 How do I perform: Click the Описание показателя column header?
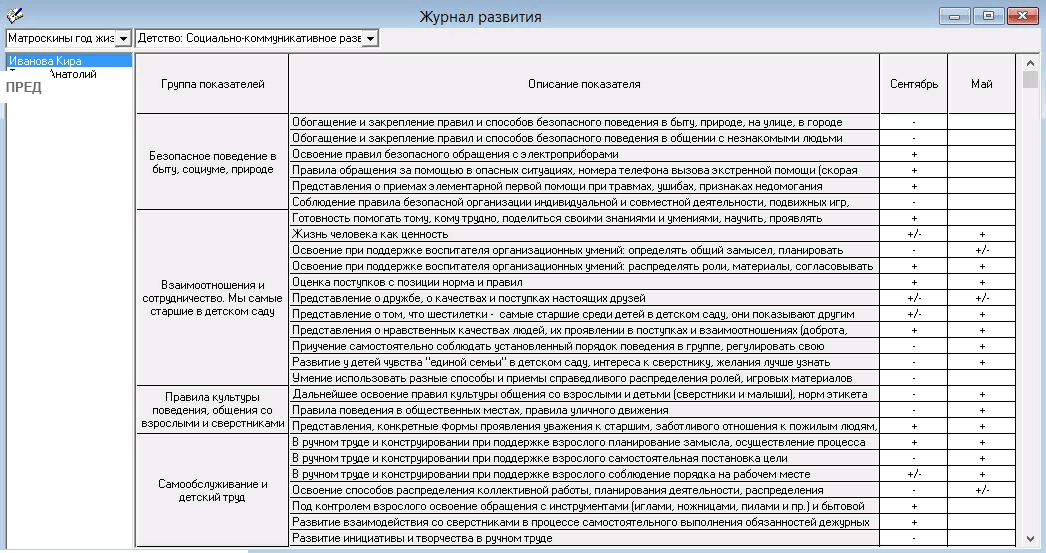pyautogui.click(x=584, y=84)
